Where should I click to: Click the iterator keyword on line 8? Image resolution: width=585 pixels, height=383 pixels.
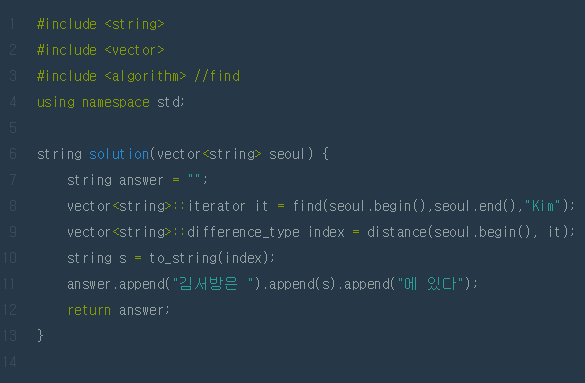tap(216, 206)
